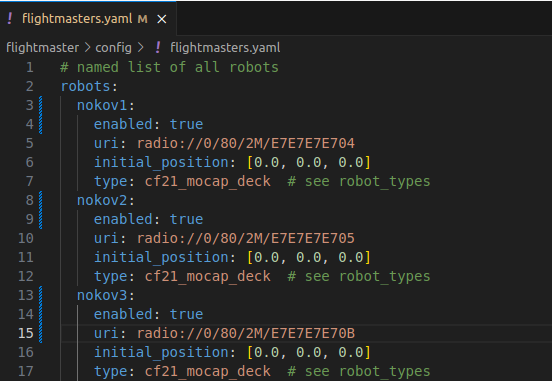
Task: Place cursor on the nokov1 key
Action: [x=102, y=105]
